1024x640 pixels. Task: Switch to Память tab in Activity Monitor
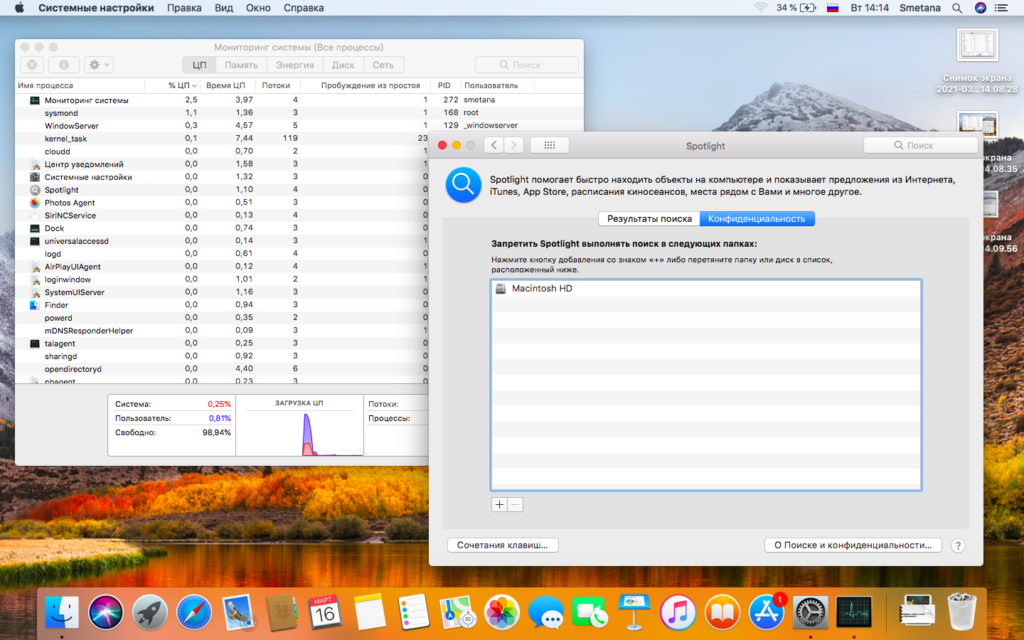point(241,65)
